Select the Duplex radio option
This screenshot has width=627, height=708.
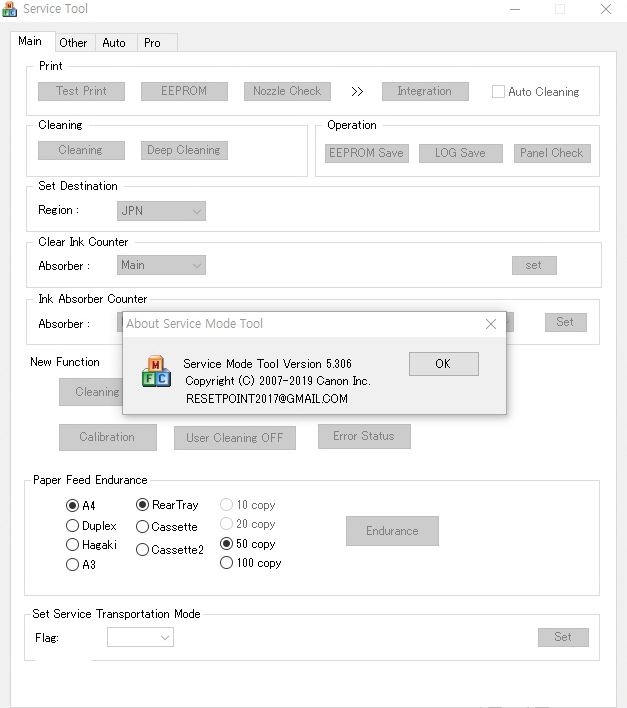(x=72, y=526)
